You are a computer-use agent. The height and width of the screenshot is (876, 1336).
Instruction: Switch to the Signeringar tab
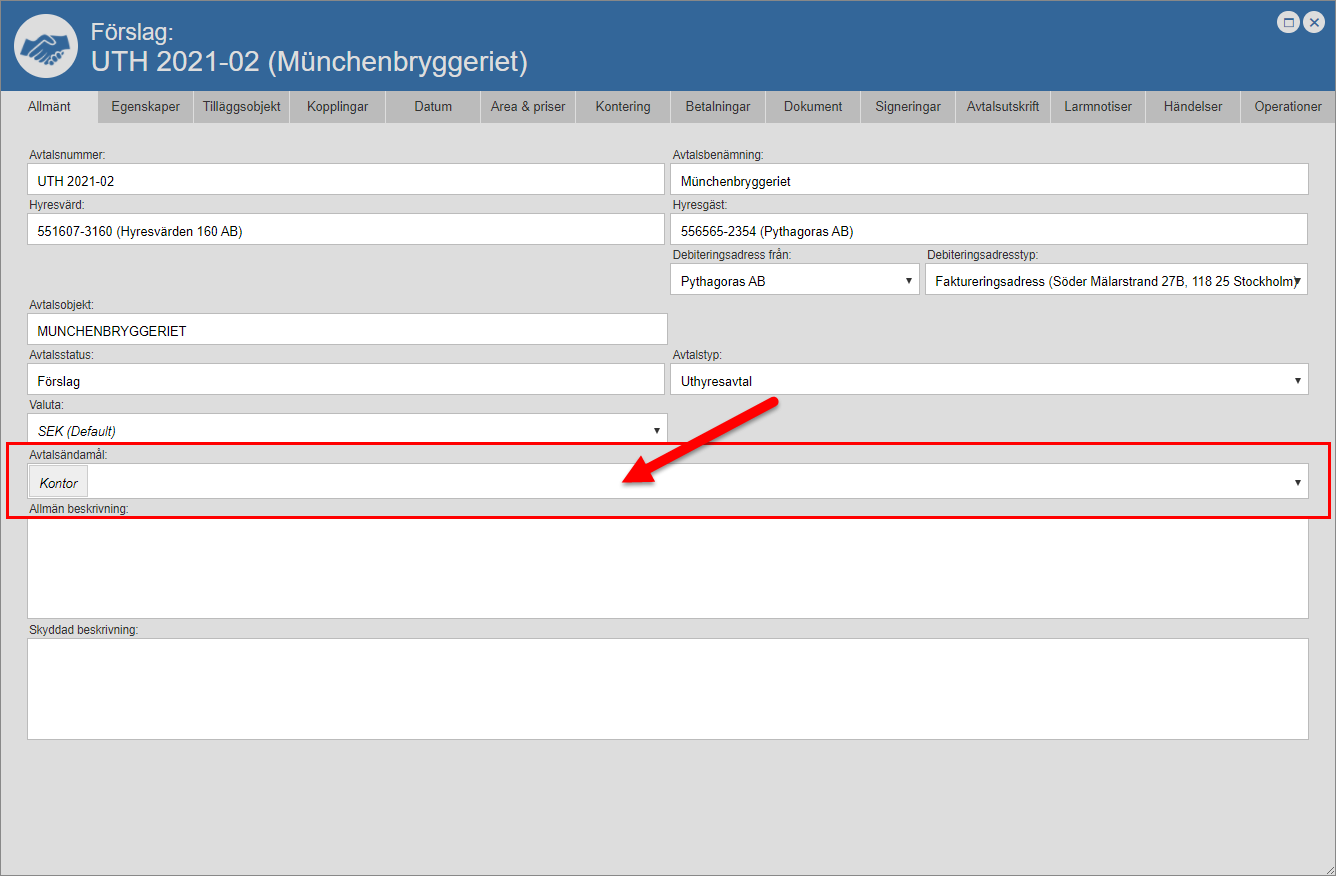[907, 107]
